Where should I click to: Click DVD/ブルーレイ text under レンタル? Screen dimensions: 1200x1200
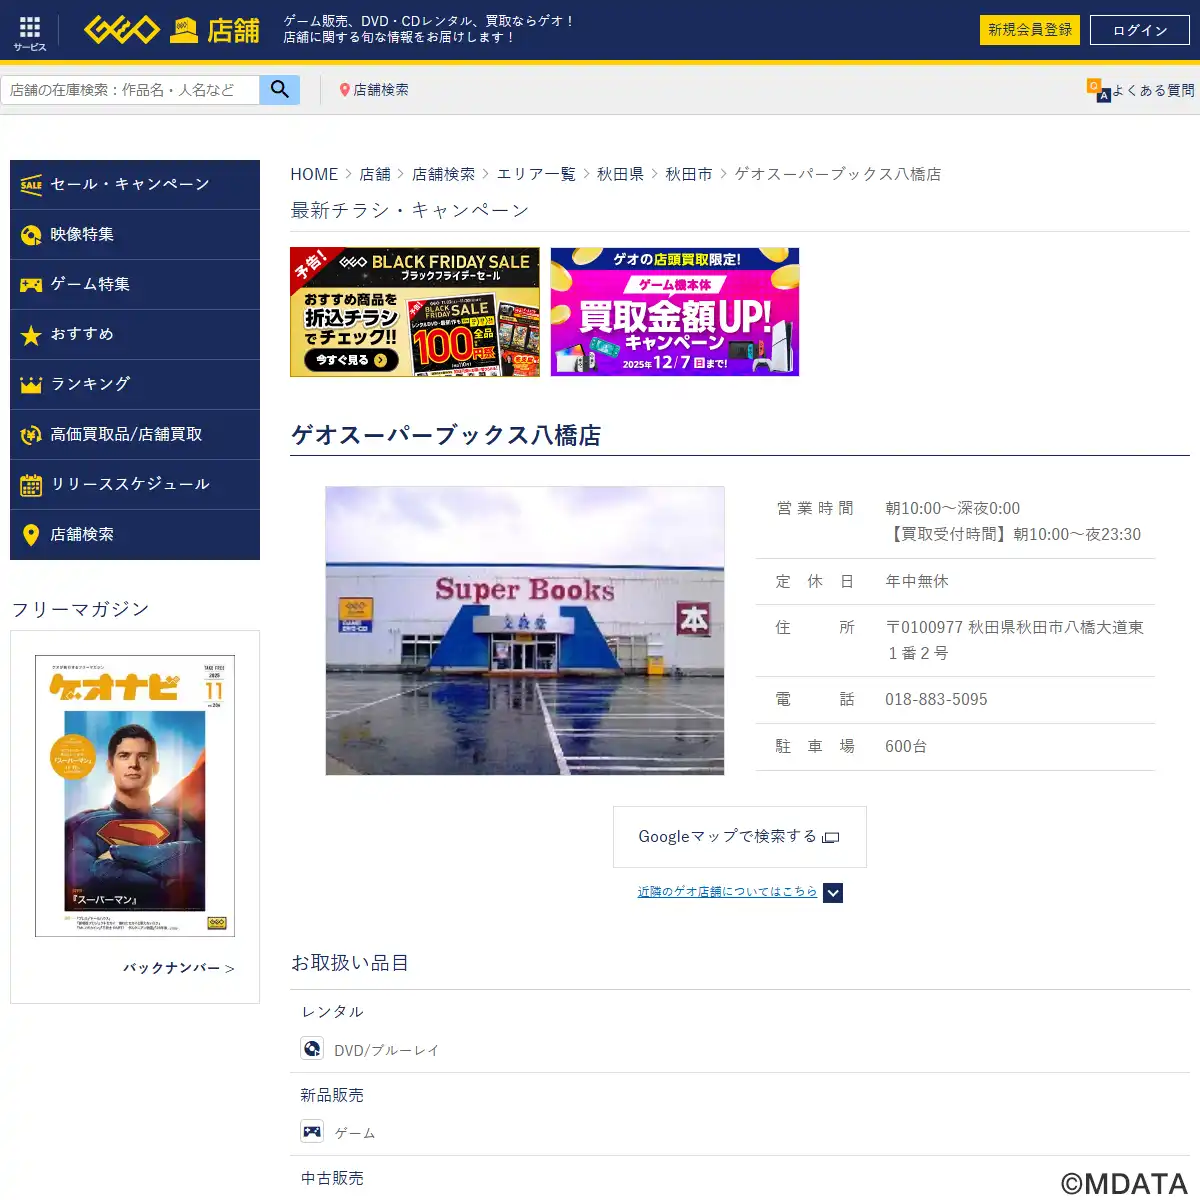[387, 1050]
